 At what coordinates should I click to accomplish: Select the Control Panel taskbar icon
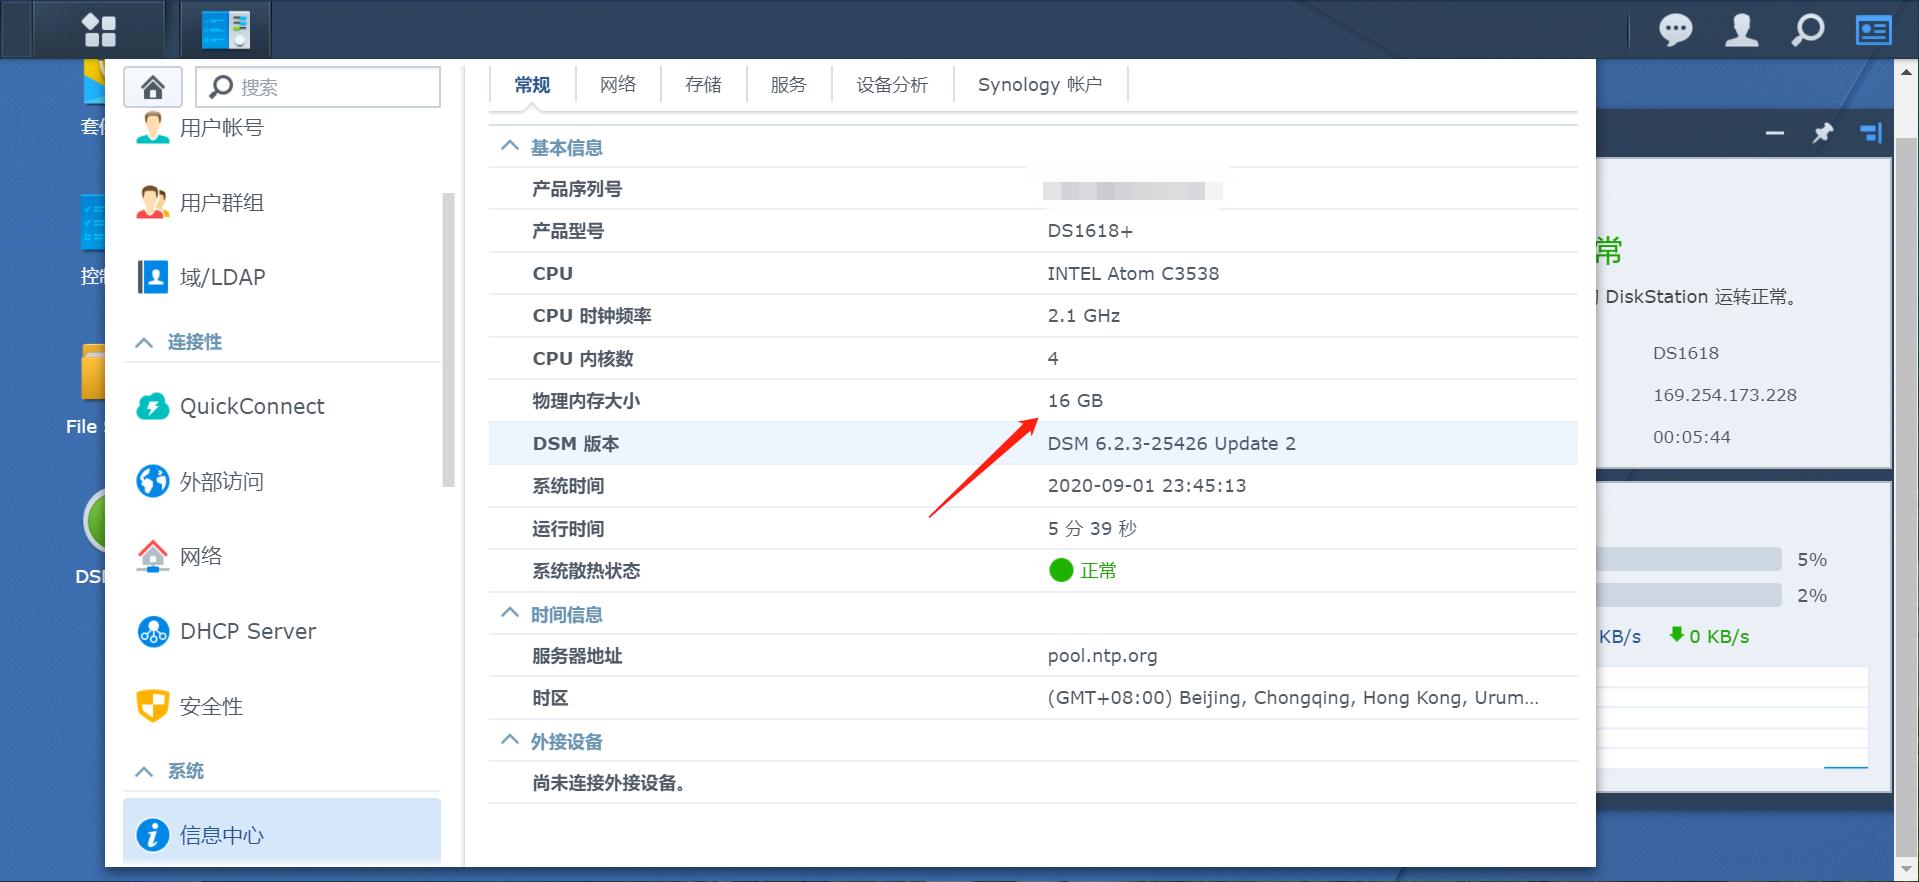(x=225, y=30)
